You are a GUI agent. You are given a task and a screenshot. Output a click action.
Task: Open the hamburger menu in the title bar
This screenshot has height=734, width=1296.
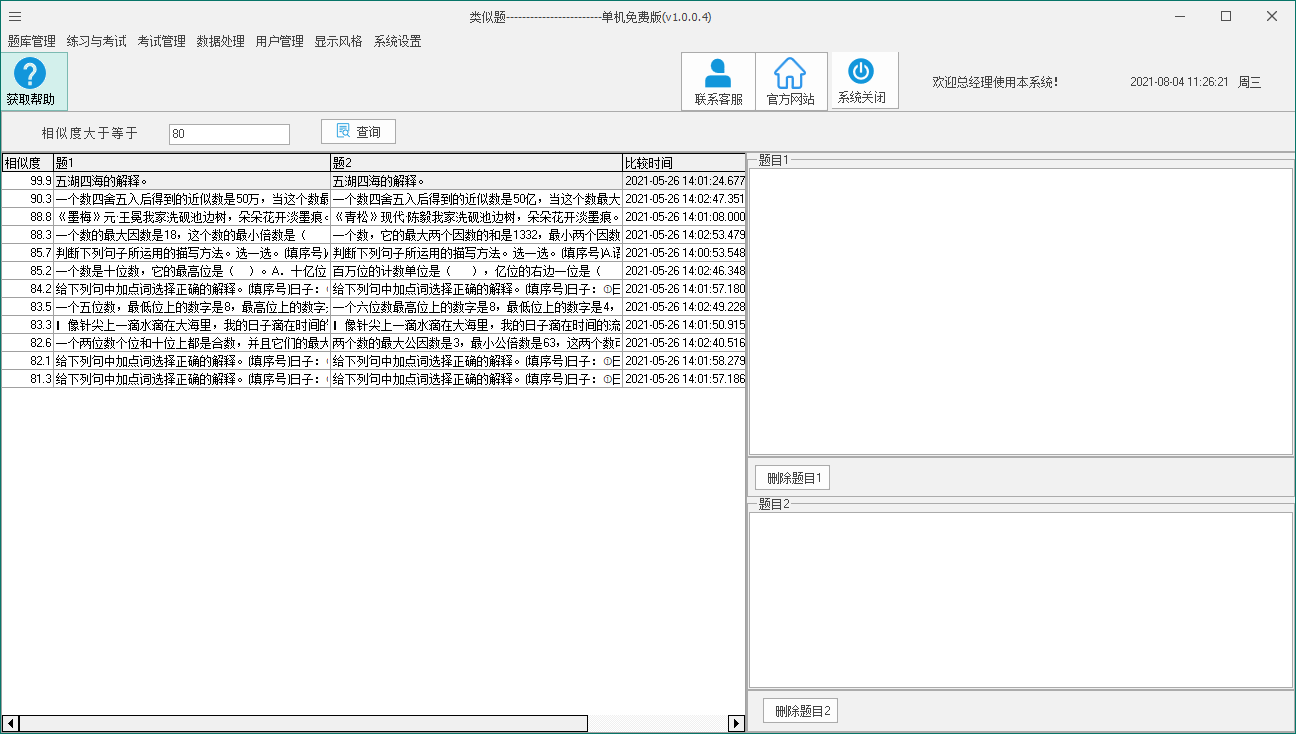[x=14, y=16]
